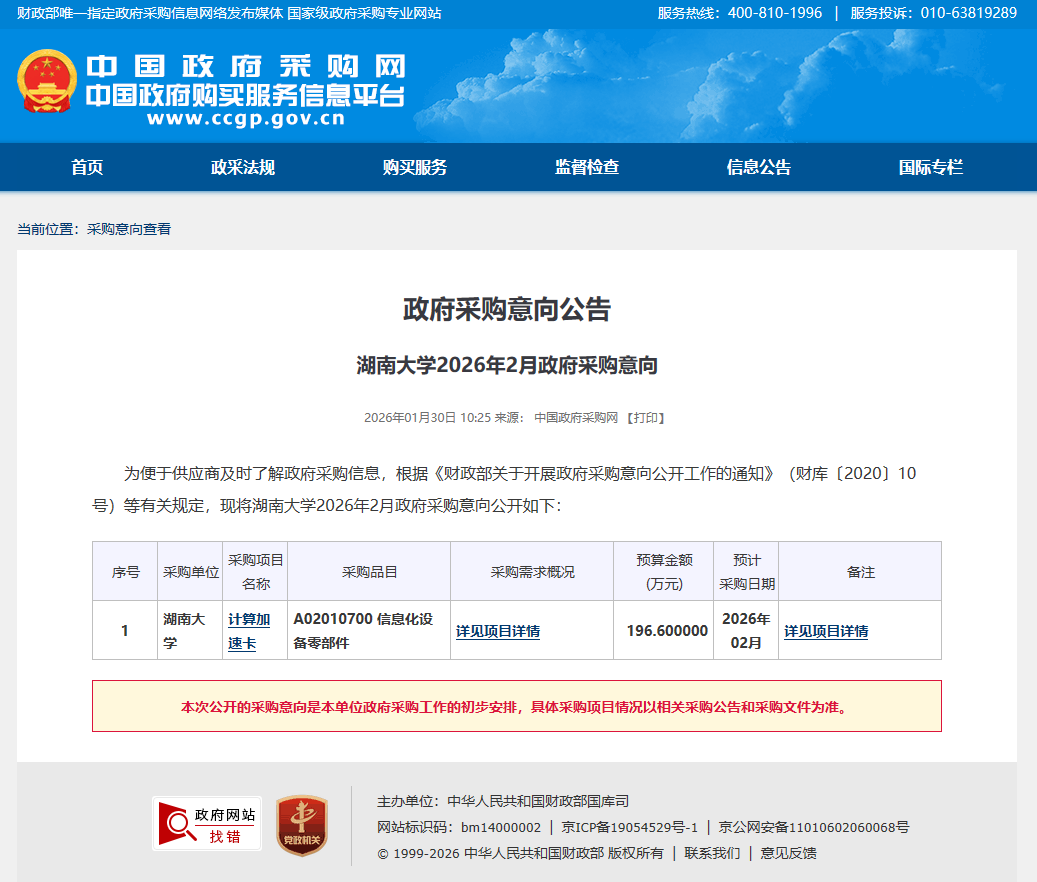Click the 采购需求概况 column header

[x=532, y=572]
